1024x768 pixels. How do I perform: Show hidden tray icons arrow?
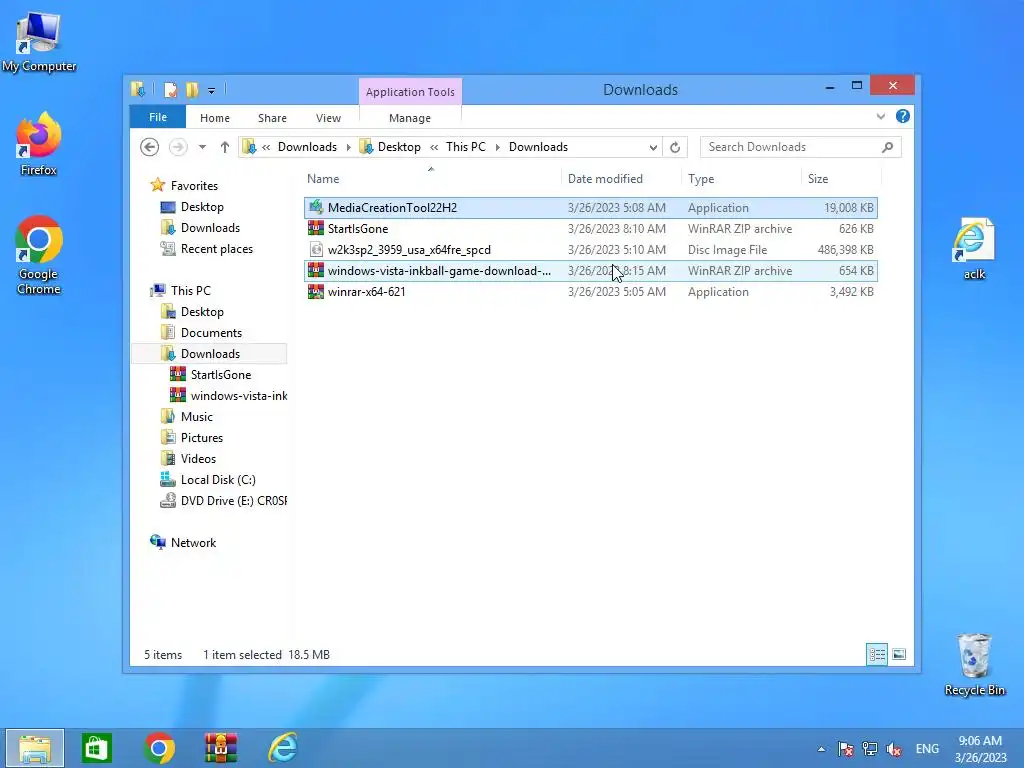(x=821, y=748)
